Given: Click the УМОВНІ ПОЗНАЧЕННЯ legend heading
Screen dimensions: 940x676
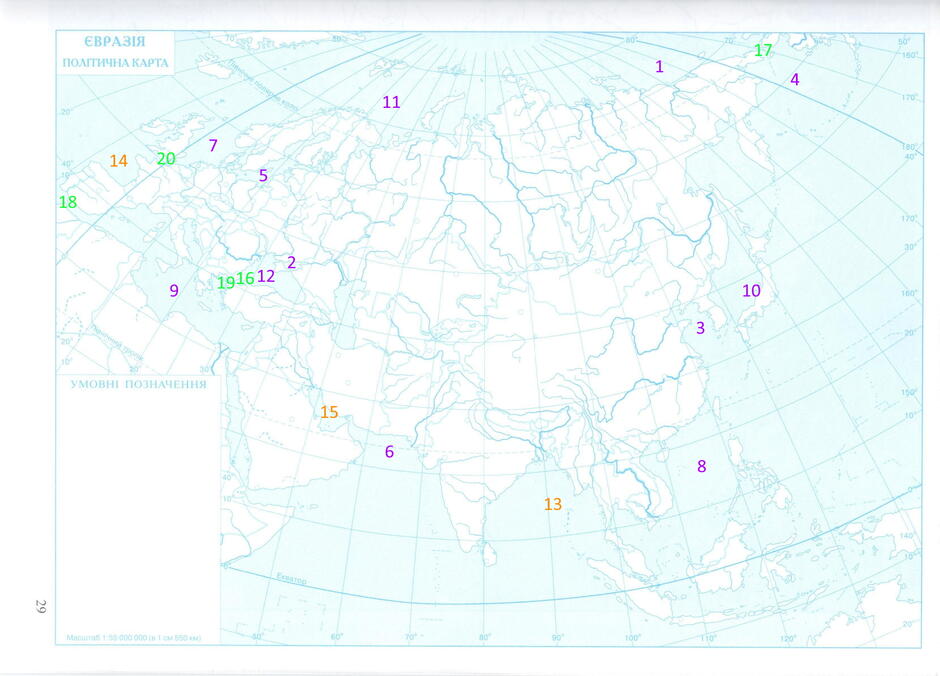Looking at the screenshot, I should [x=138, y=385].
